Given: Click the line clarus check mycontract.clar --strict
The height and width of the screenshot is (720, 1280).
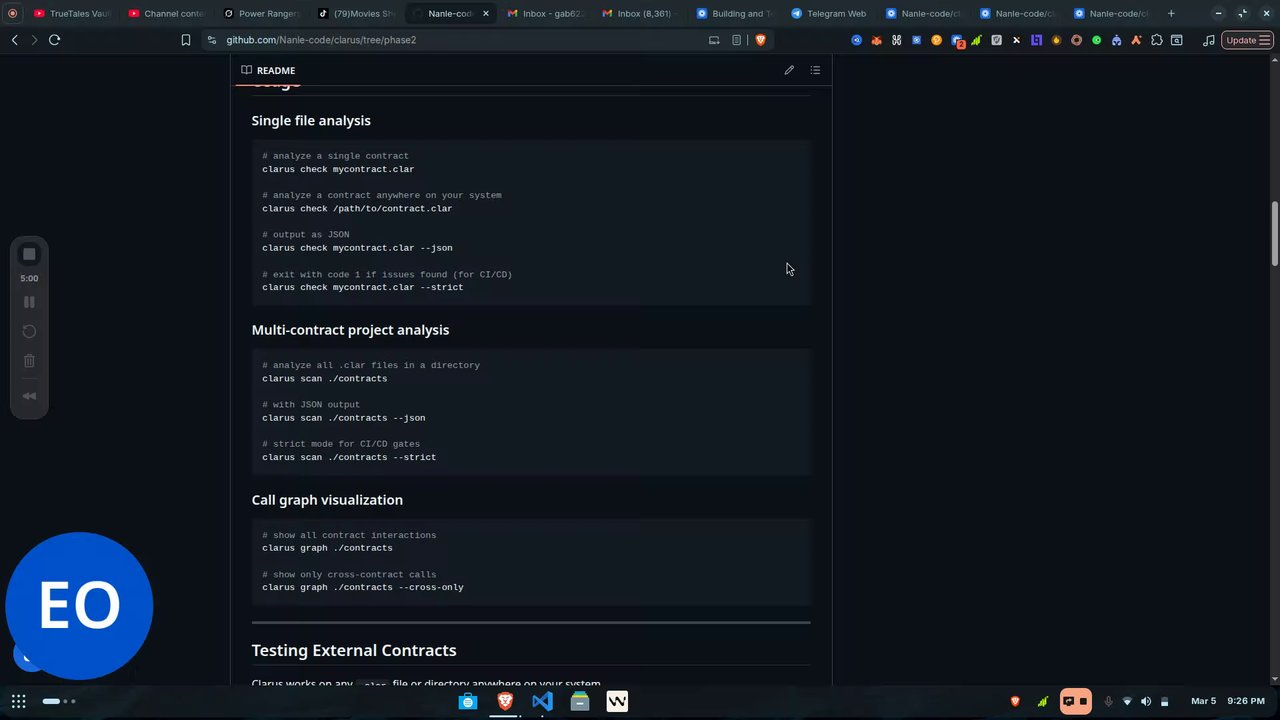Looking at the screenshot, I should tap(363, 287).
